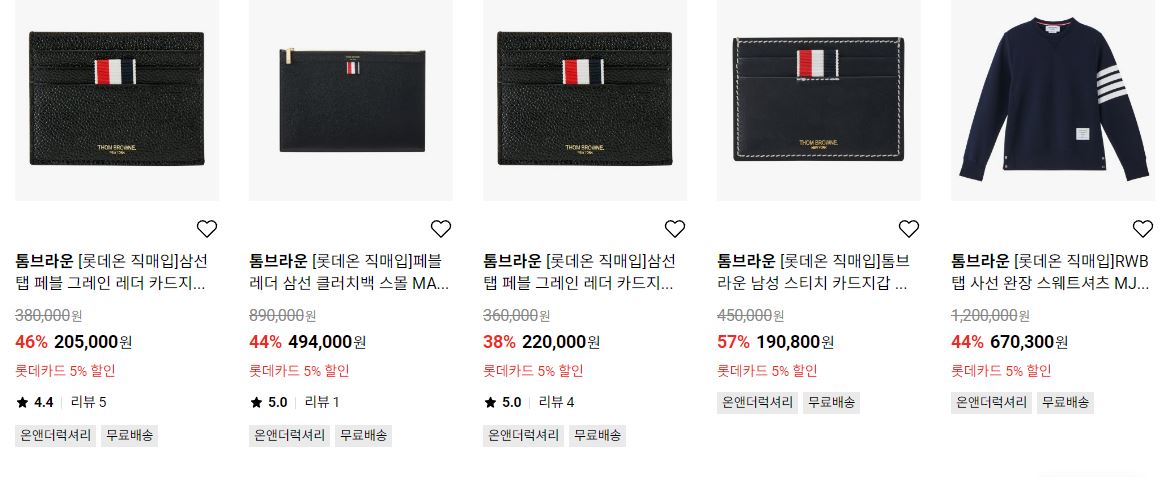Like the 670,300원 sweatshirt with heart icon
This screenshot has width=1171, height=477.
point(1143,228)
